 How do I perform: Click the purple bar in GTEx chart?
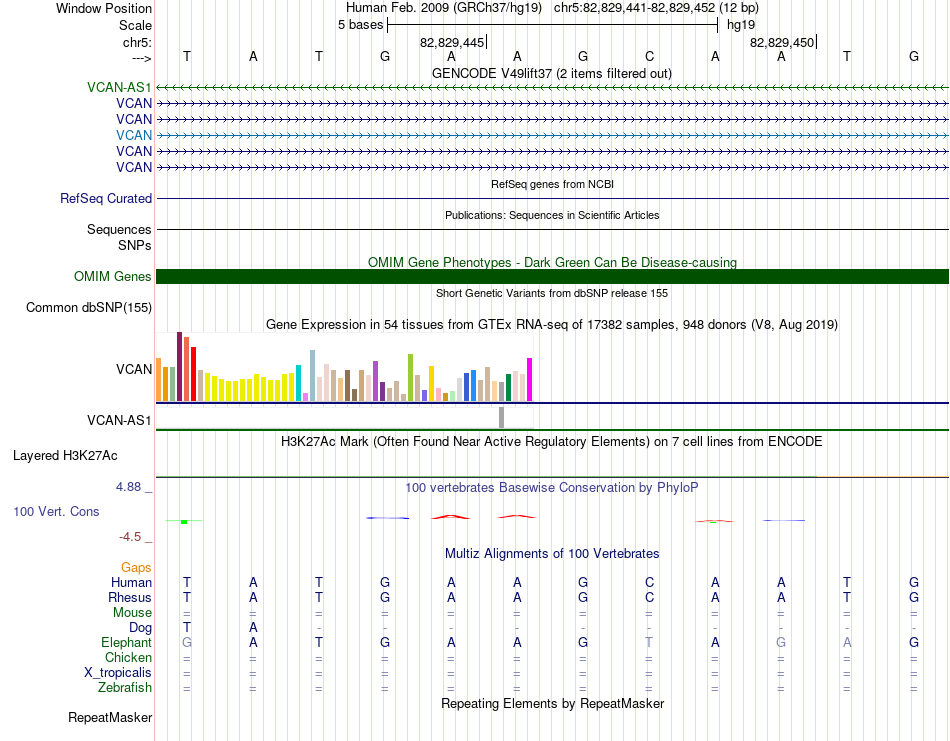point(376,381)
